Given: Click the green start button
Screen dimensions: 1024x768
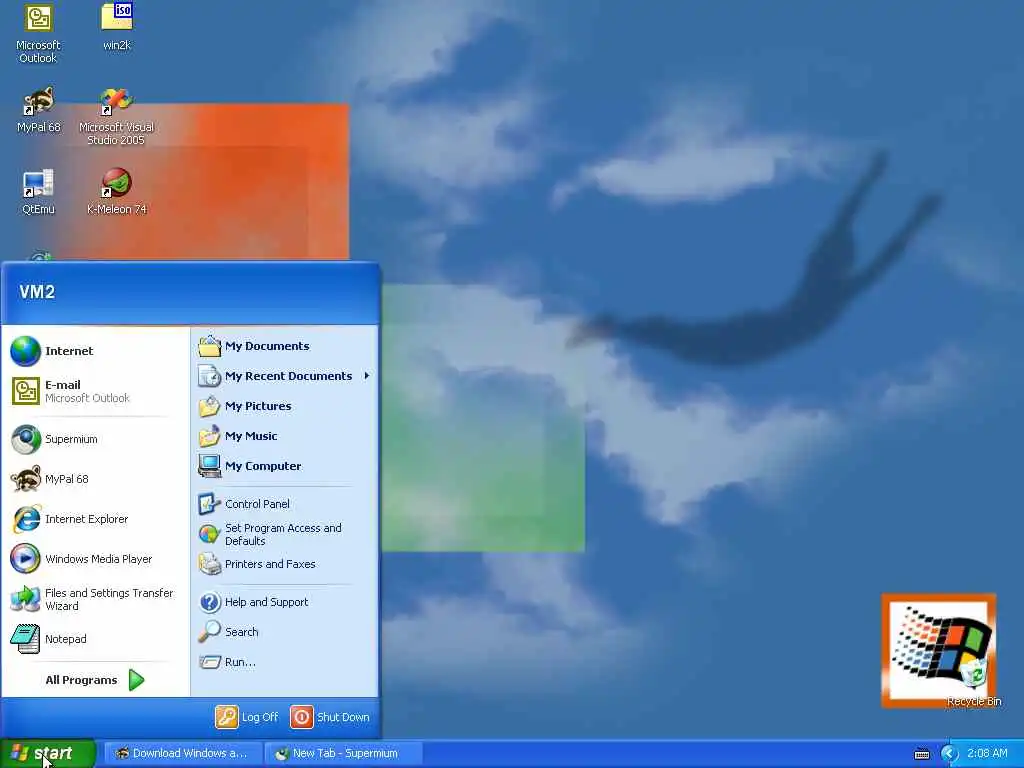Looking at the screenshot, I should click(x=48, y=754).
